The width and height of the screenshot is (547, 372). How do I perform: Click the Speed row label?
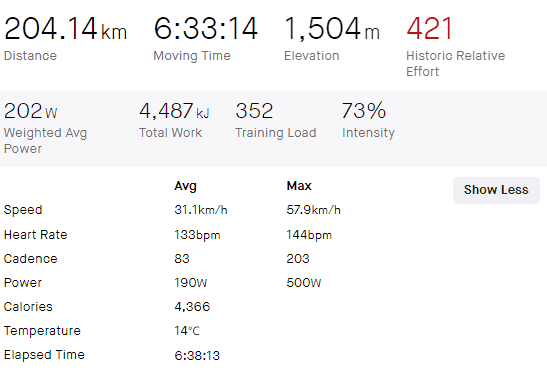click(23, 210)
